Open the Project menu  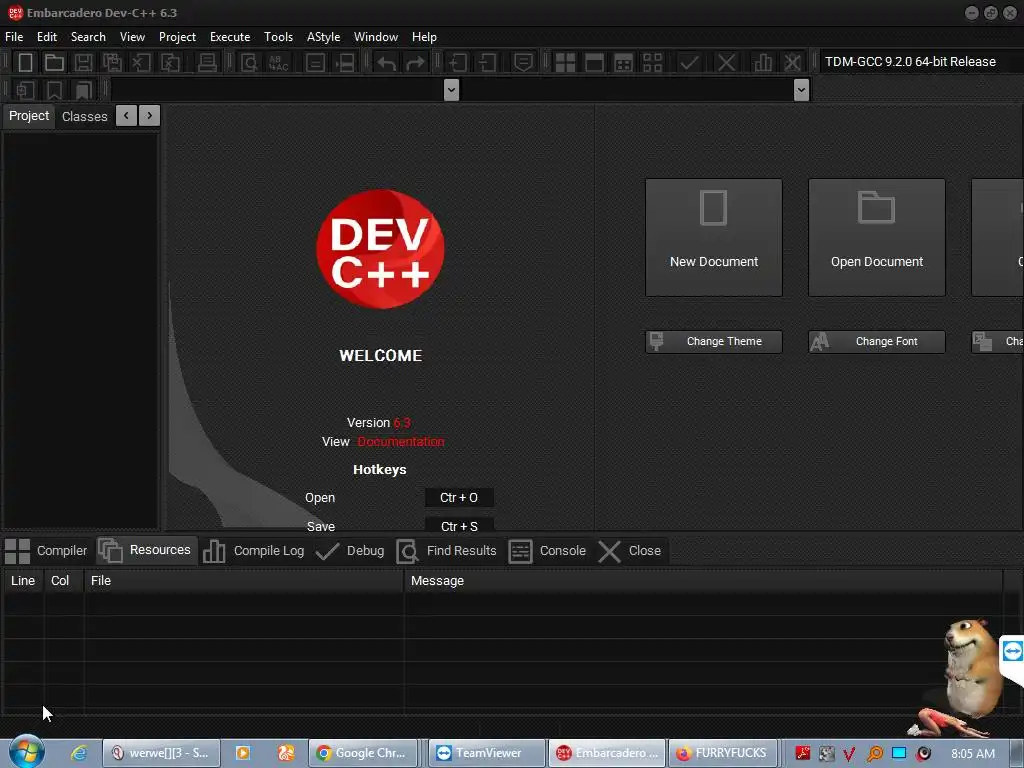177,37
